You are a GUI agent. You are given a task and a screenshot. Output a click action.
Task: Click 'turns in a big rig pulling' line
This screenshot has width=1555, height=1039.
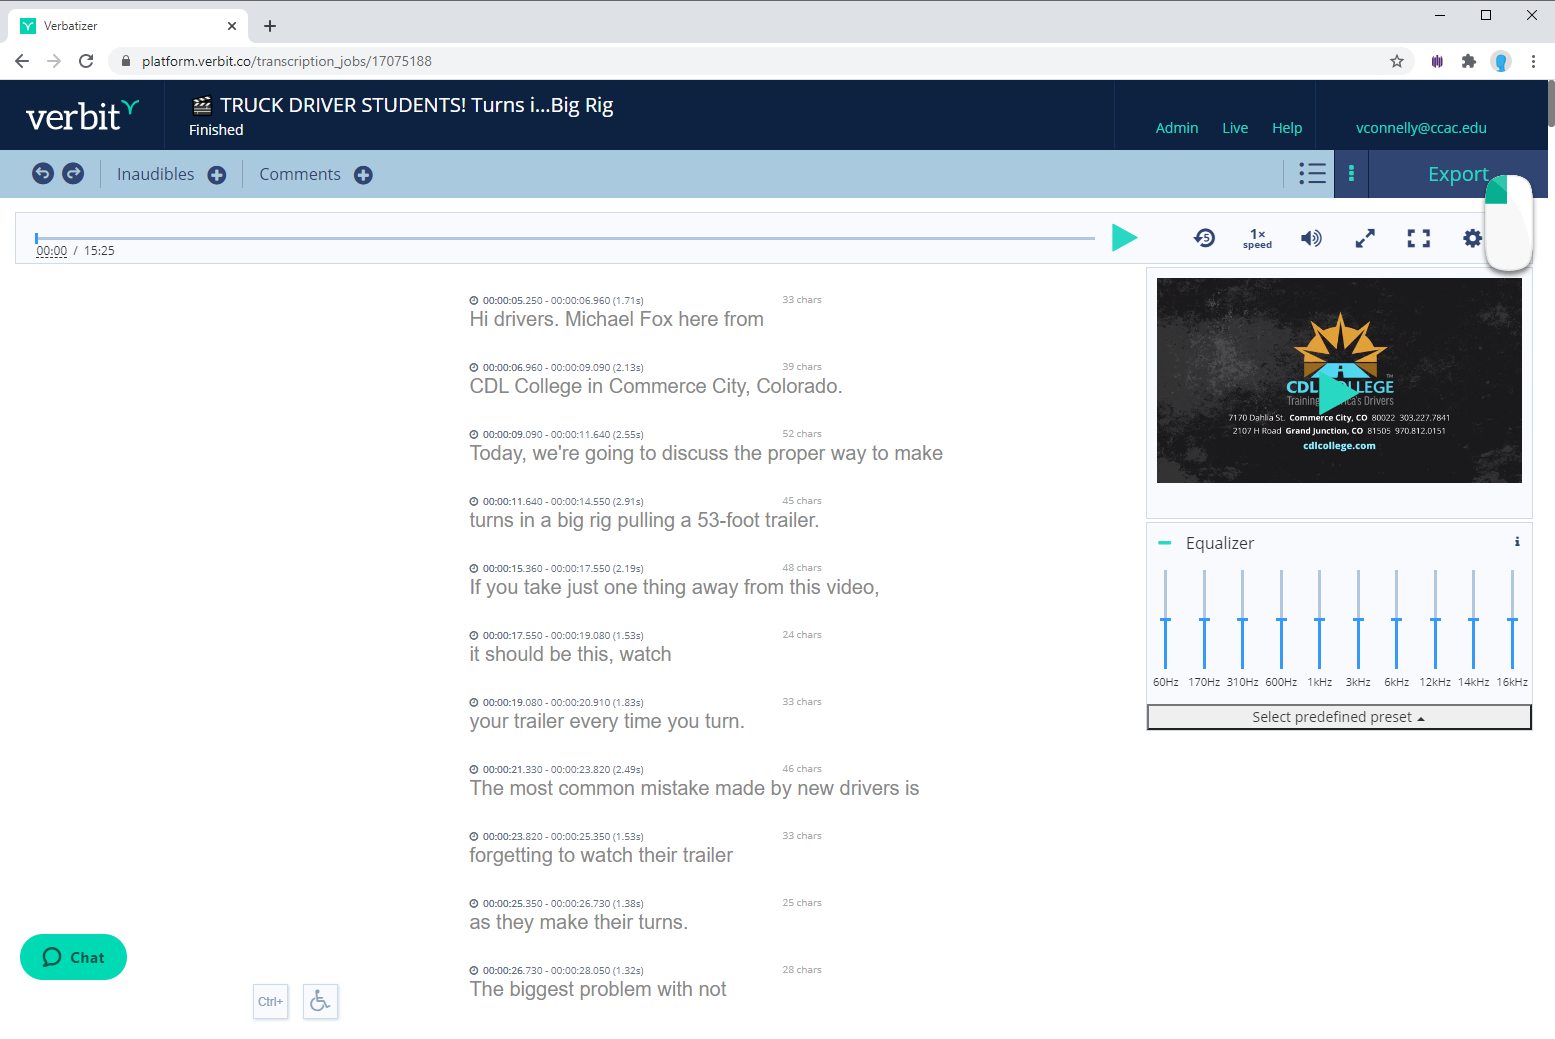[x=644, y=520]
